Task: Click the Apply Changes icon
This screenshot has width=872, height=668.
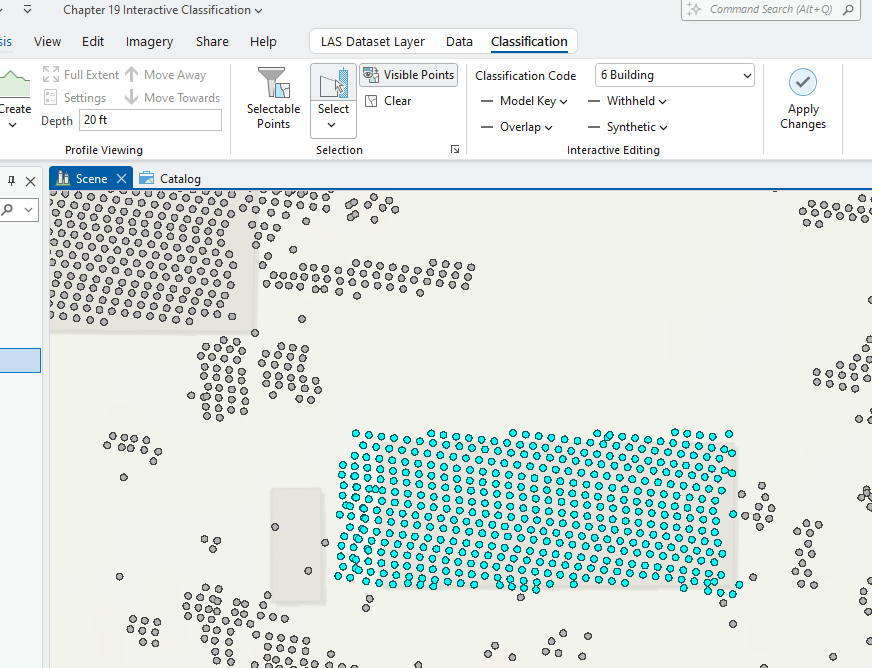Action: [x=803, y=81]
